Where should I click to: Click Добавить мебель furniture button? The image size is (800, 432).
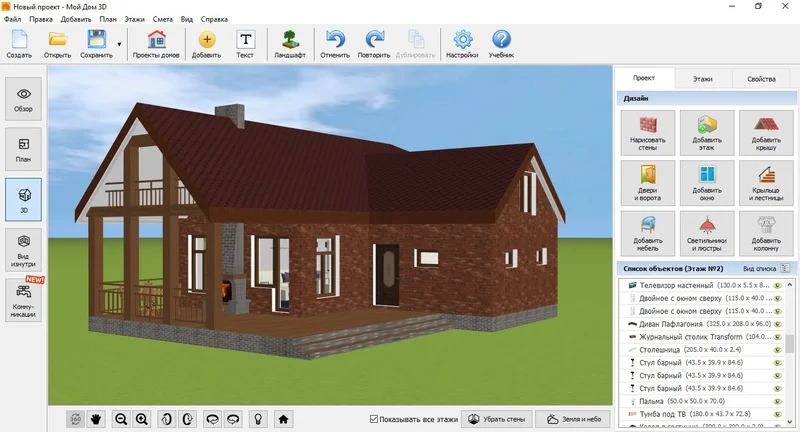[648, 234]
